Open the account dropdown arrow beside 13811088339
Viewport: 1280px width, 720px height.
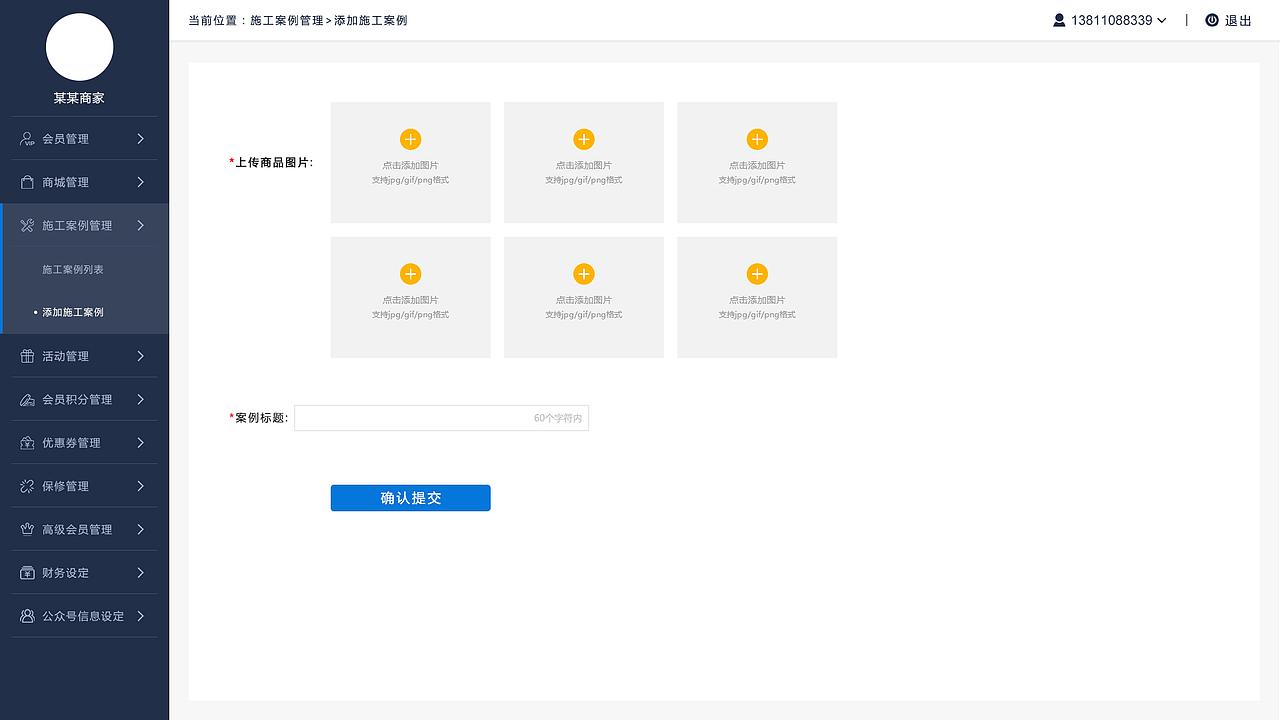1162,21
